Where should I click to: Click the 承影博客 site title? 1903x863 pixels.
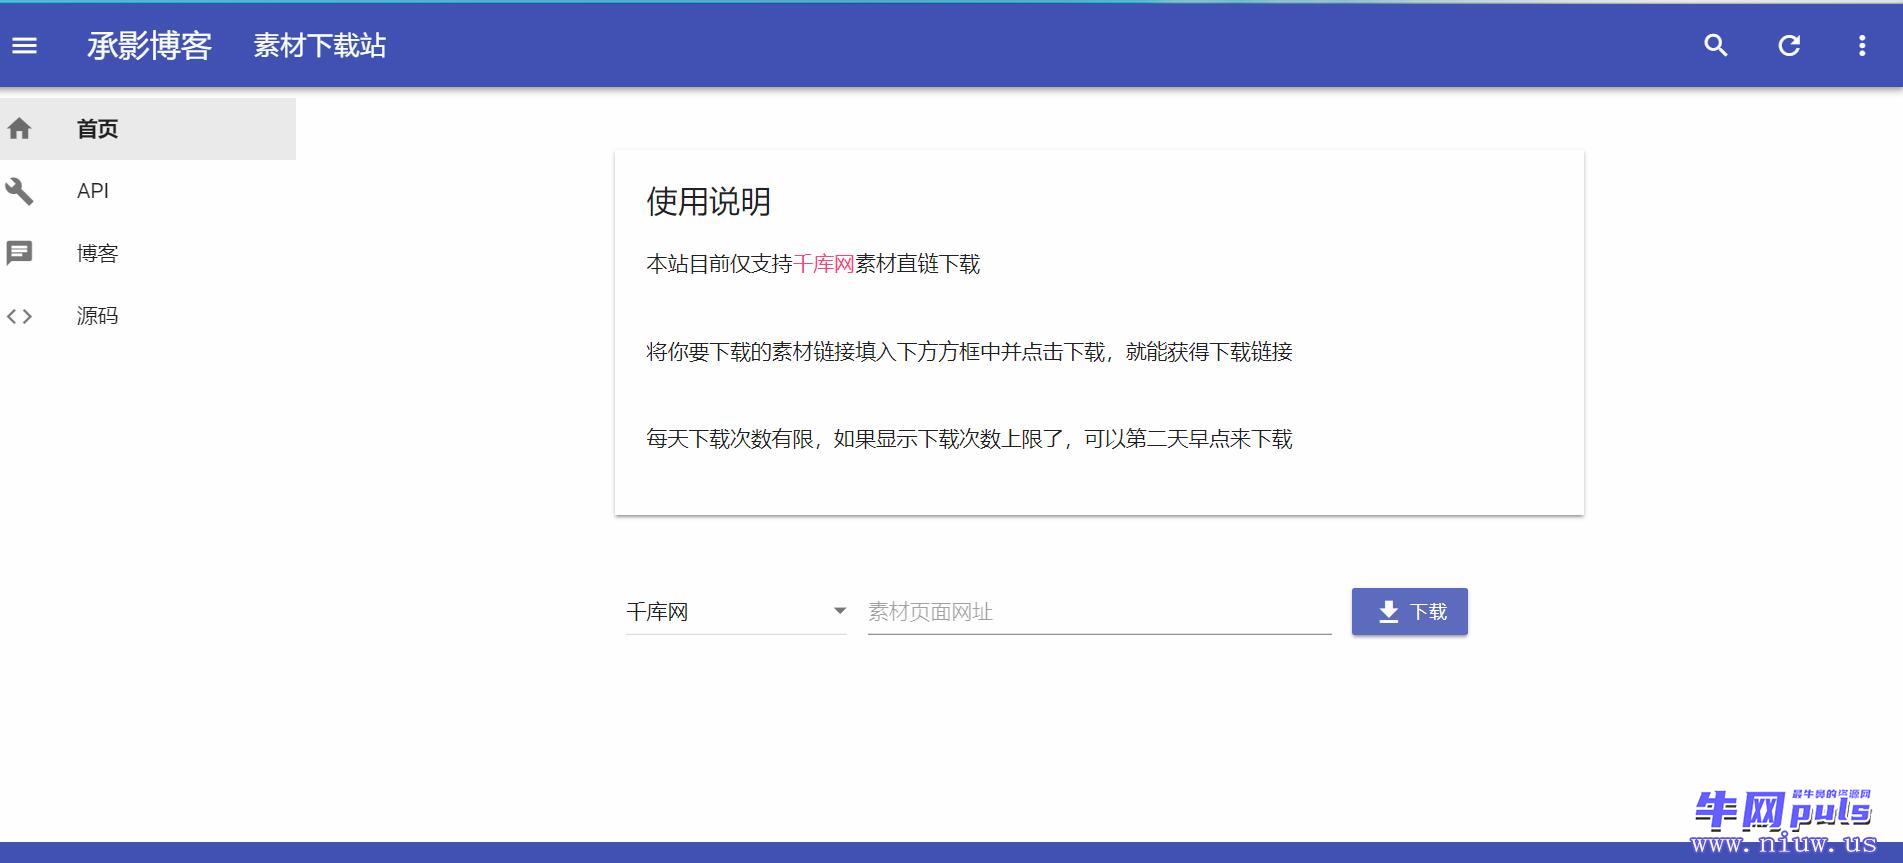(150, 46)
